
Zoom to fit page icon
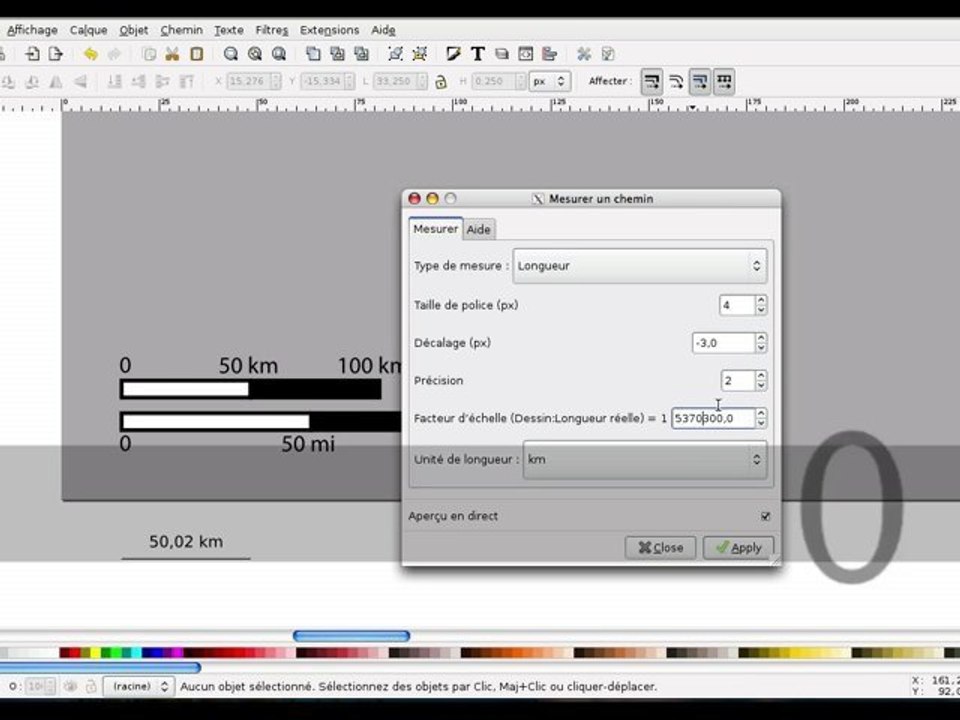click(279, 54)
